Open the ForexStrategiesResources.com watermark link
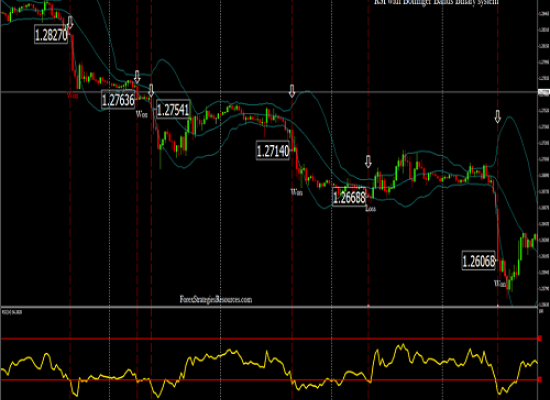550x400 pixels. pos(216,300)
